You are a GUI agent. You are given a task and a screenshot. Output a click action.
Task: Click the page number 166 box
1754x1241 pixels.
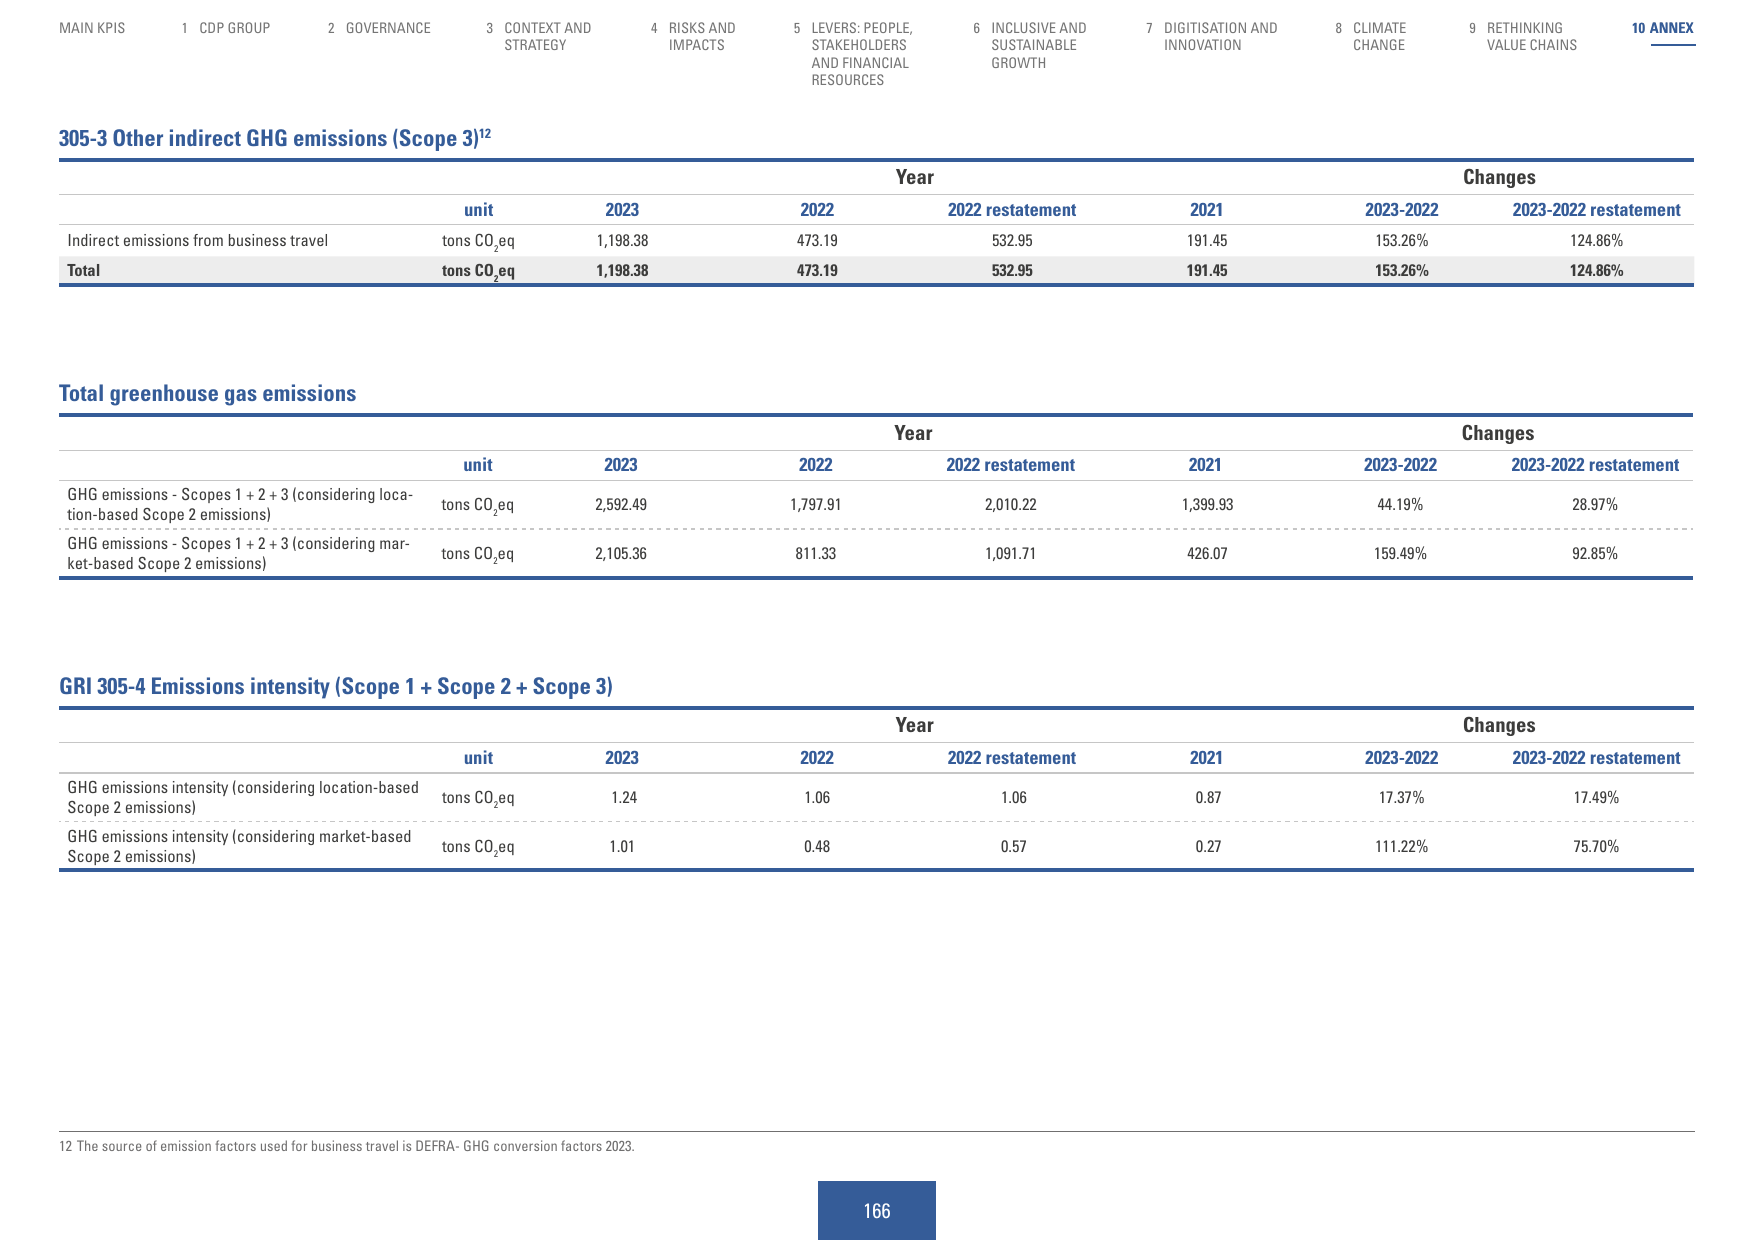877,1210
